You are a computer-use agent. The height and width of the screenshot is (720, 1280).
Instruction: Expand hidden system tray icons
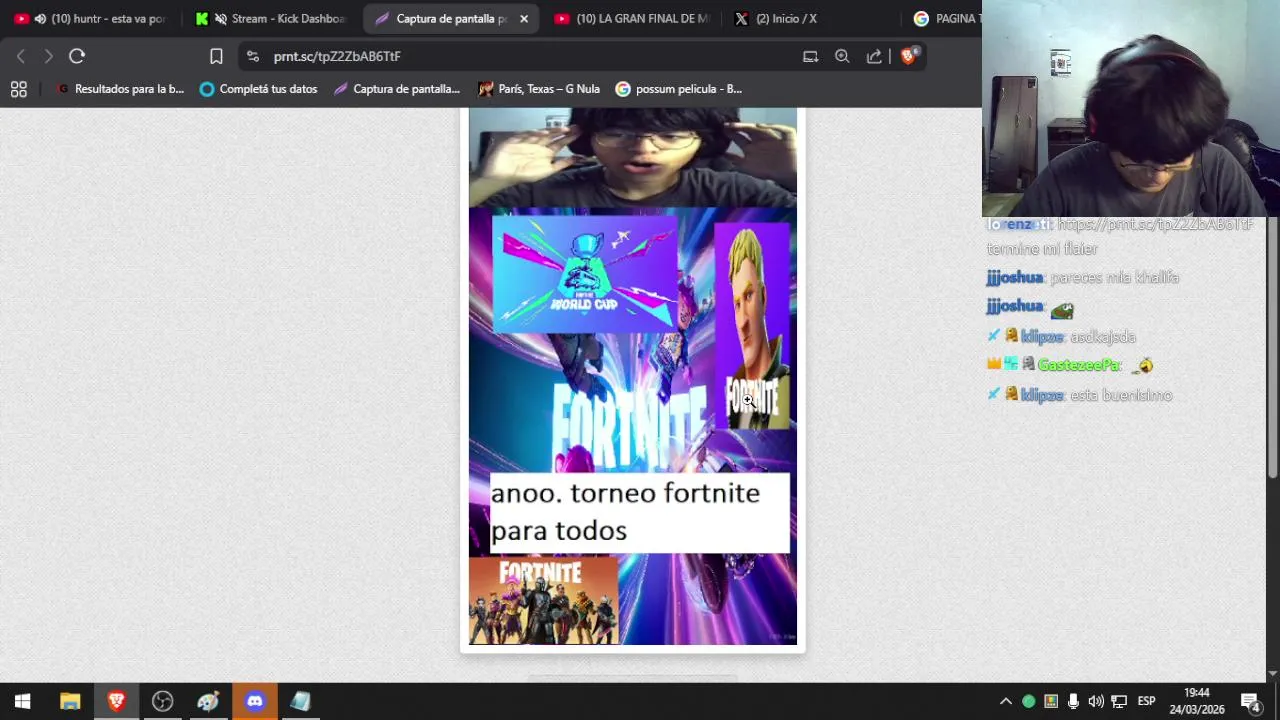(1006, 701)
